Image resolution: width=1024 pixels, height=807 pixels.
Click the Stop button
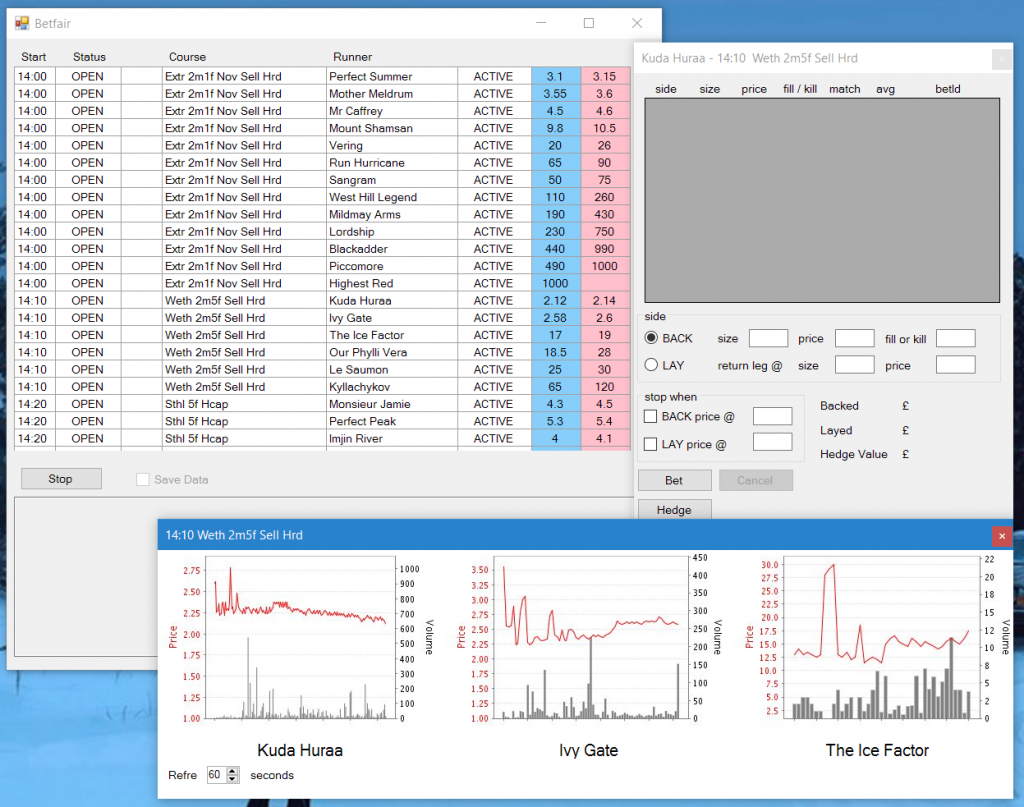click(x=61, y=479)
